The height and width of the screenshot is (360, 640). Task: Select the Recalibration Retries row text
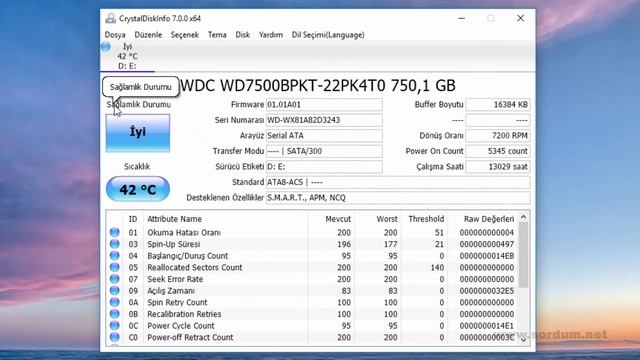[x=184, y=314]
